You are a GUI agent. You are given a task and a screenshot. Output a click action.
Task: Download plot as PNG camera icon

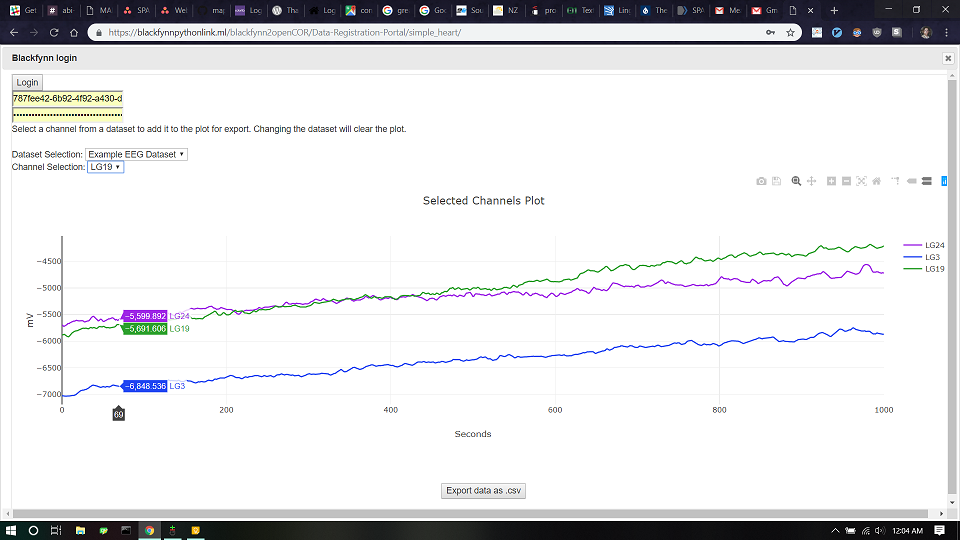[761, 181]
